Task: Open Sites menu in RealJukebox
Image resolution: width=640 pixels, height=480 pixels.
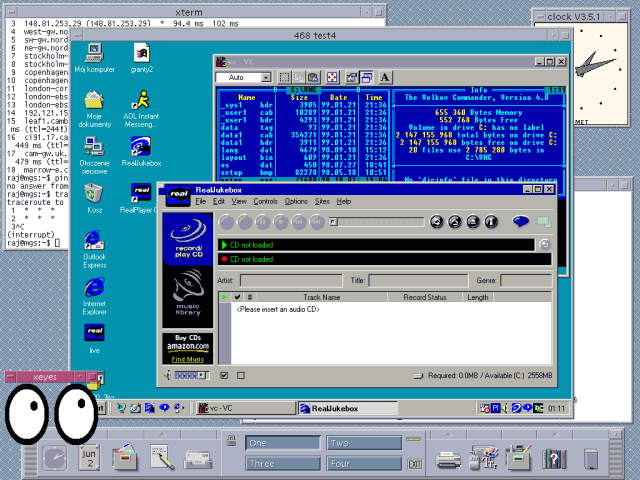Action: 322,201
